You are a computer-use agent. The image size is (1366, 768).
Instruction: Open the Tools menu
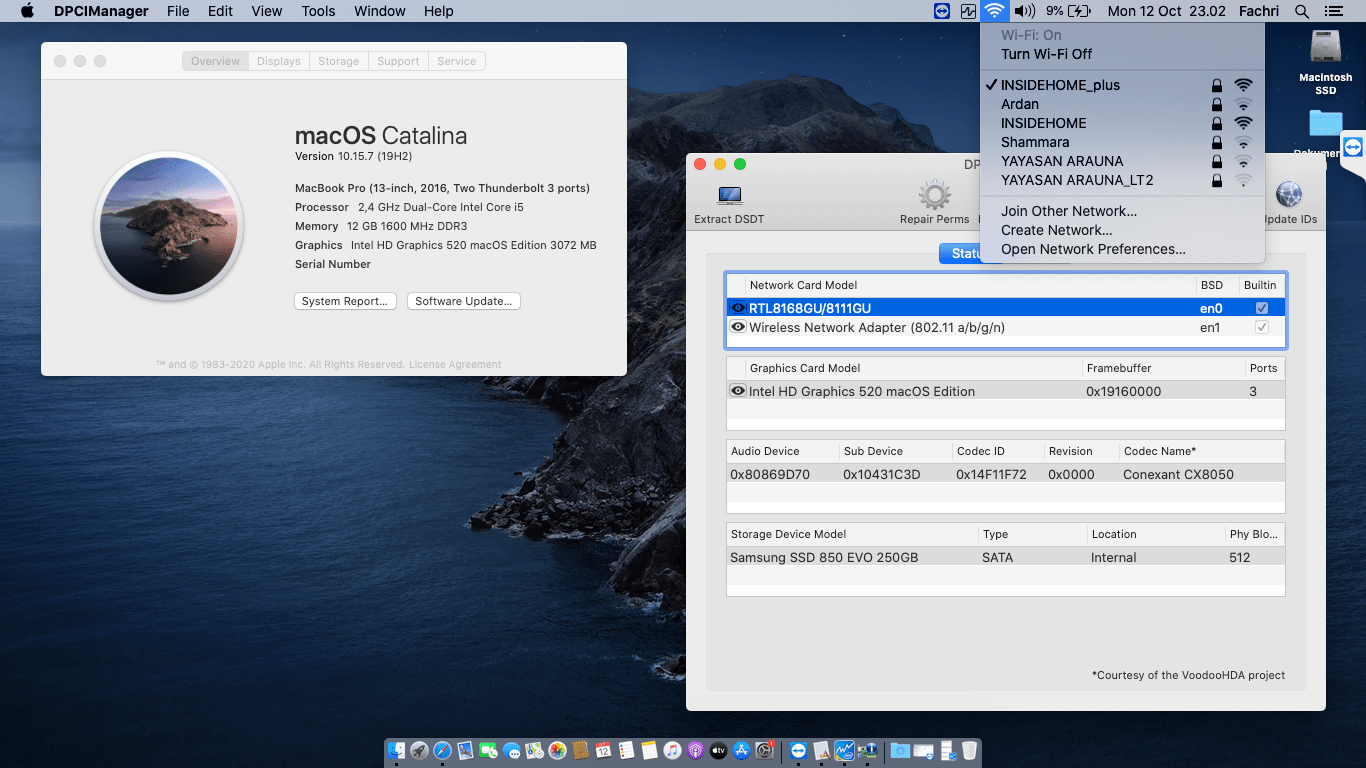click(x=318, y=11)
